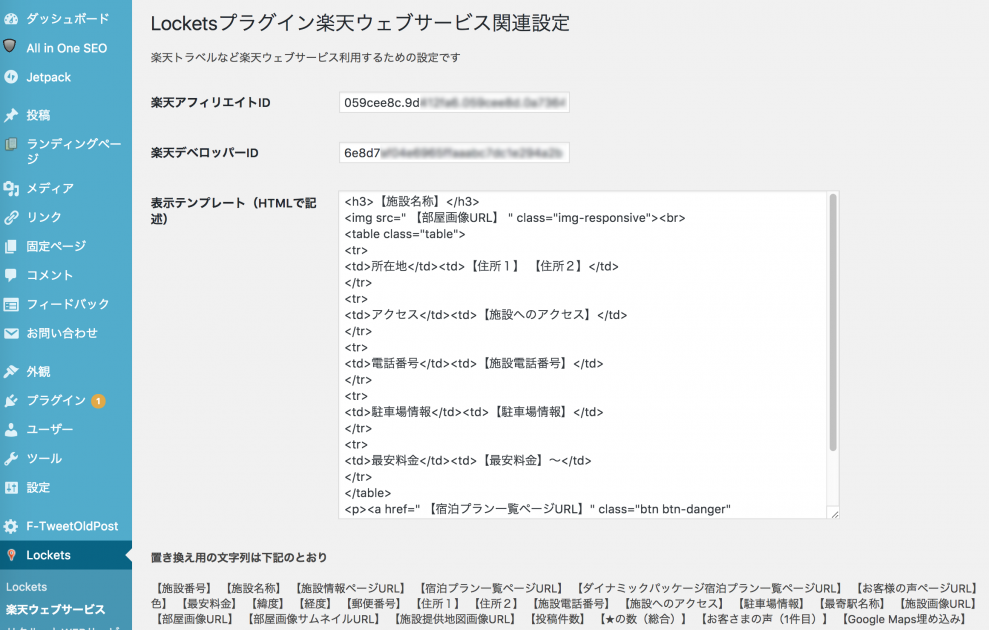The image size is (989, 630).
Task: Click the 置き換え用の文字列は下記のとおり text
Action: tap(239, 557)
